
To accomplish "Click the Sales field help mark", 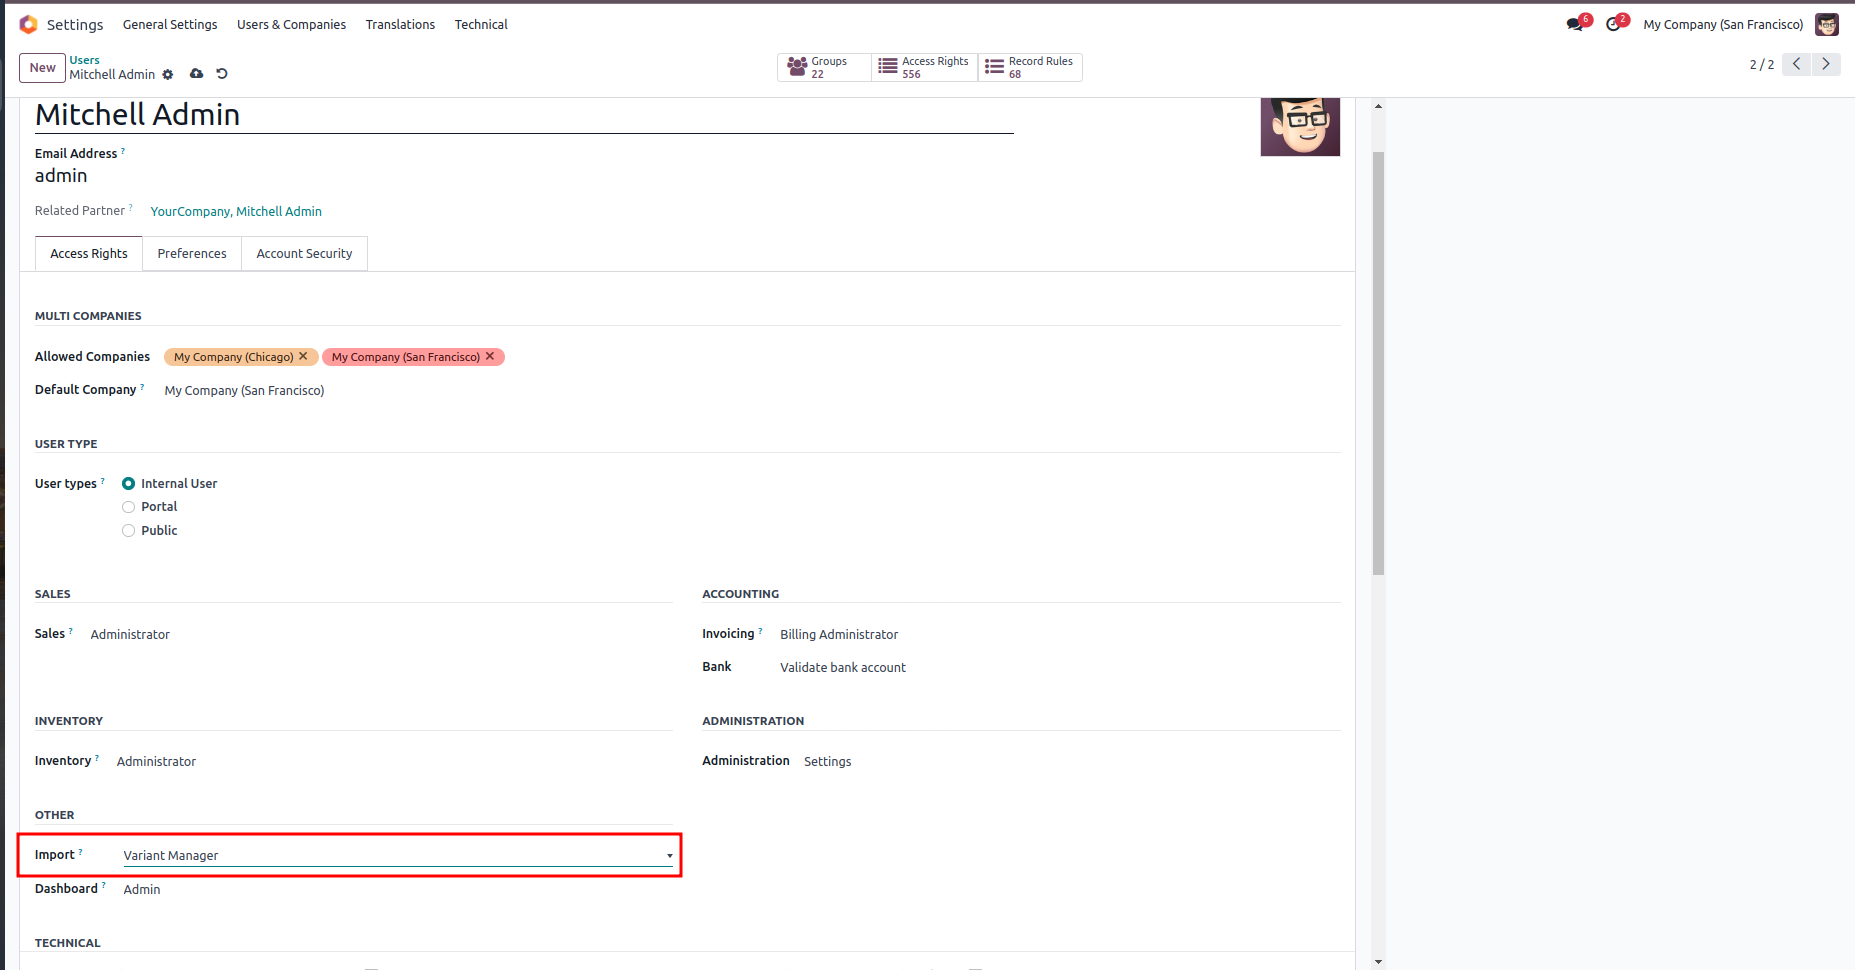I will (x=70, y=631).
